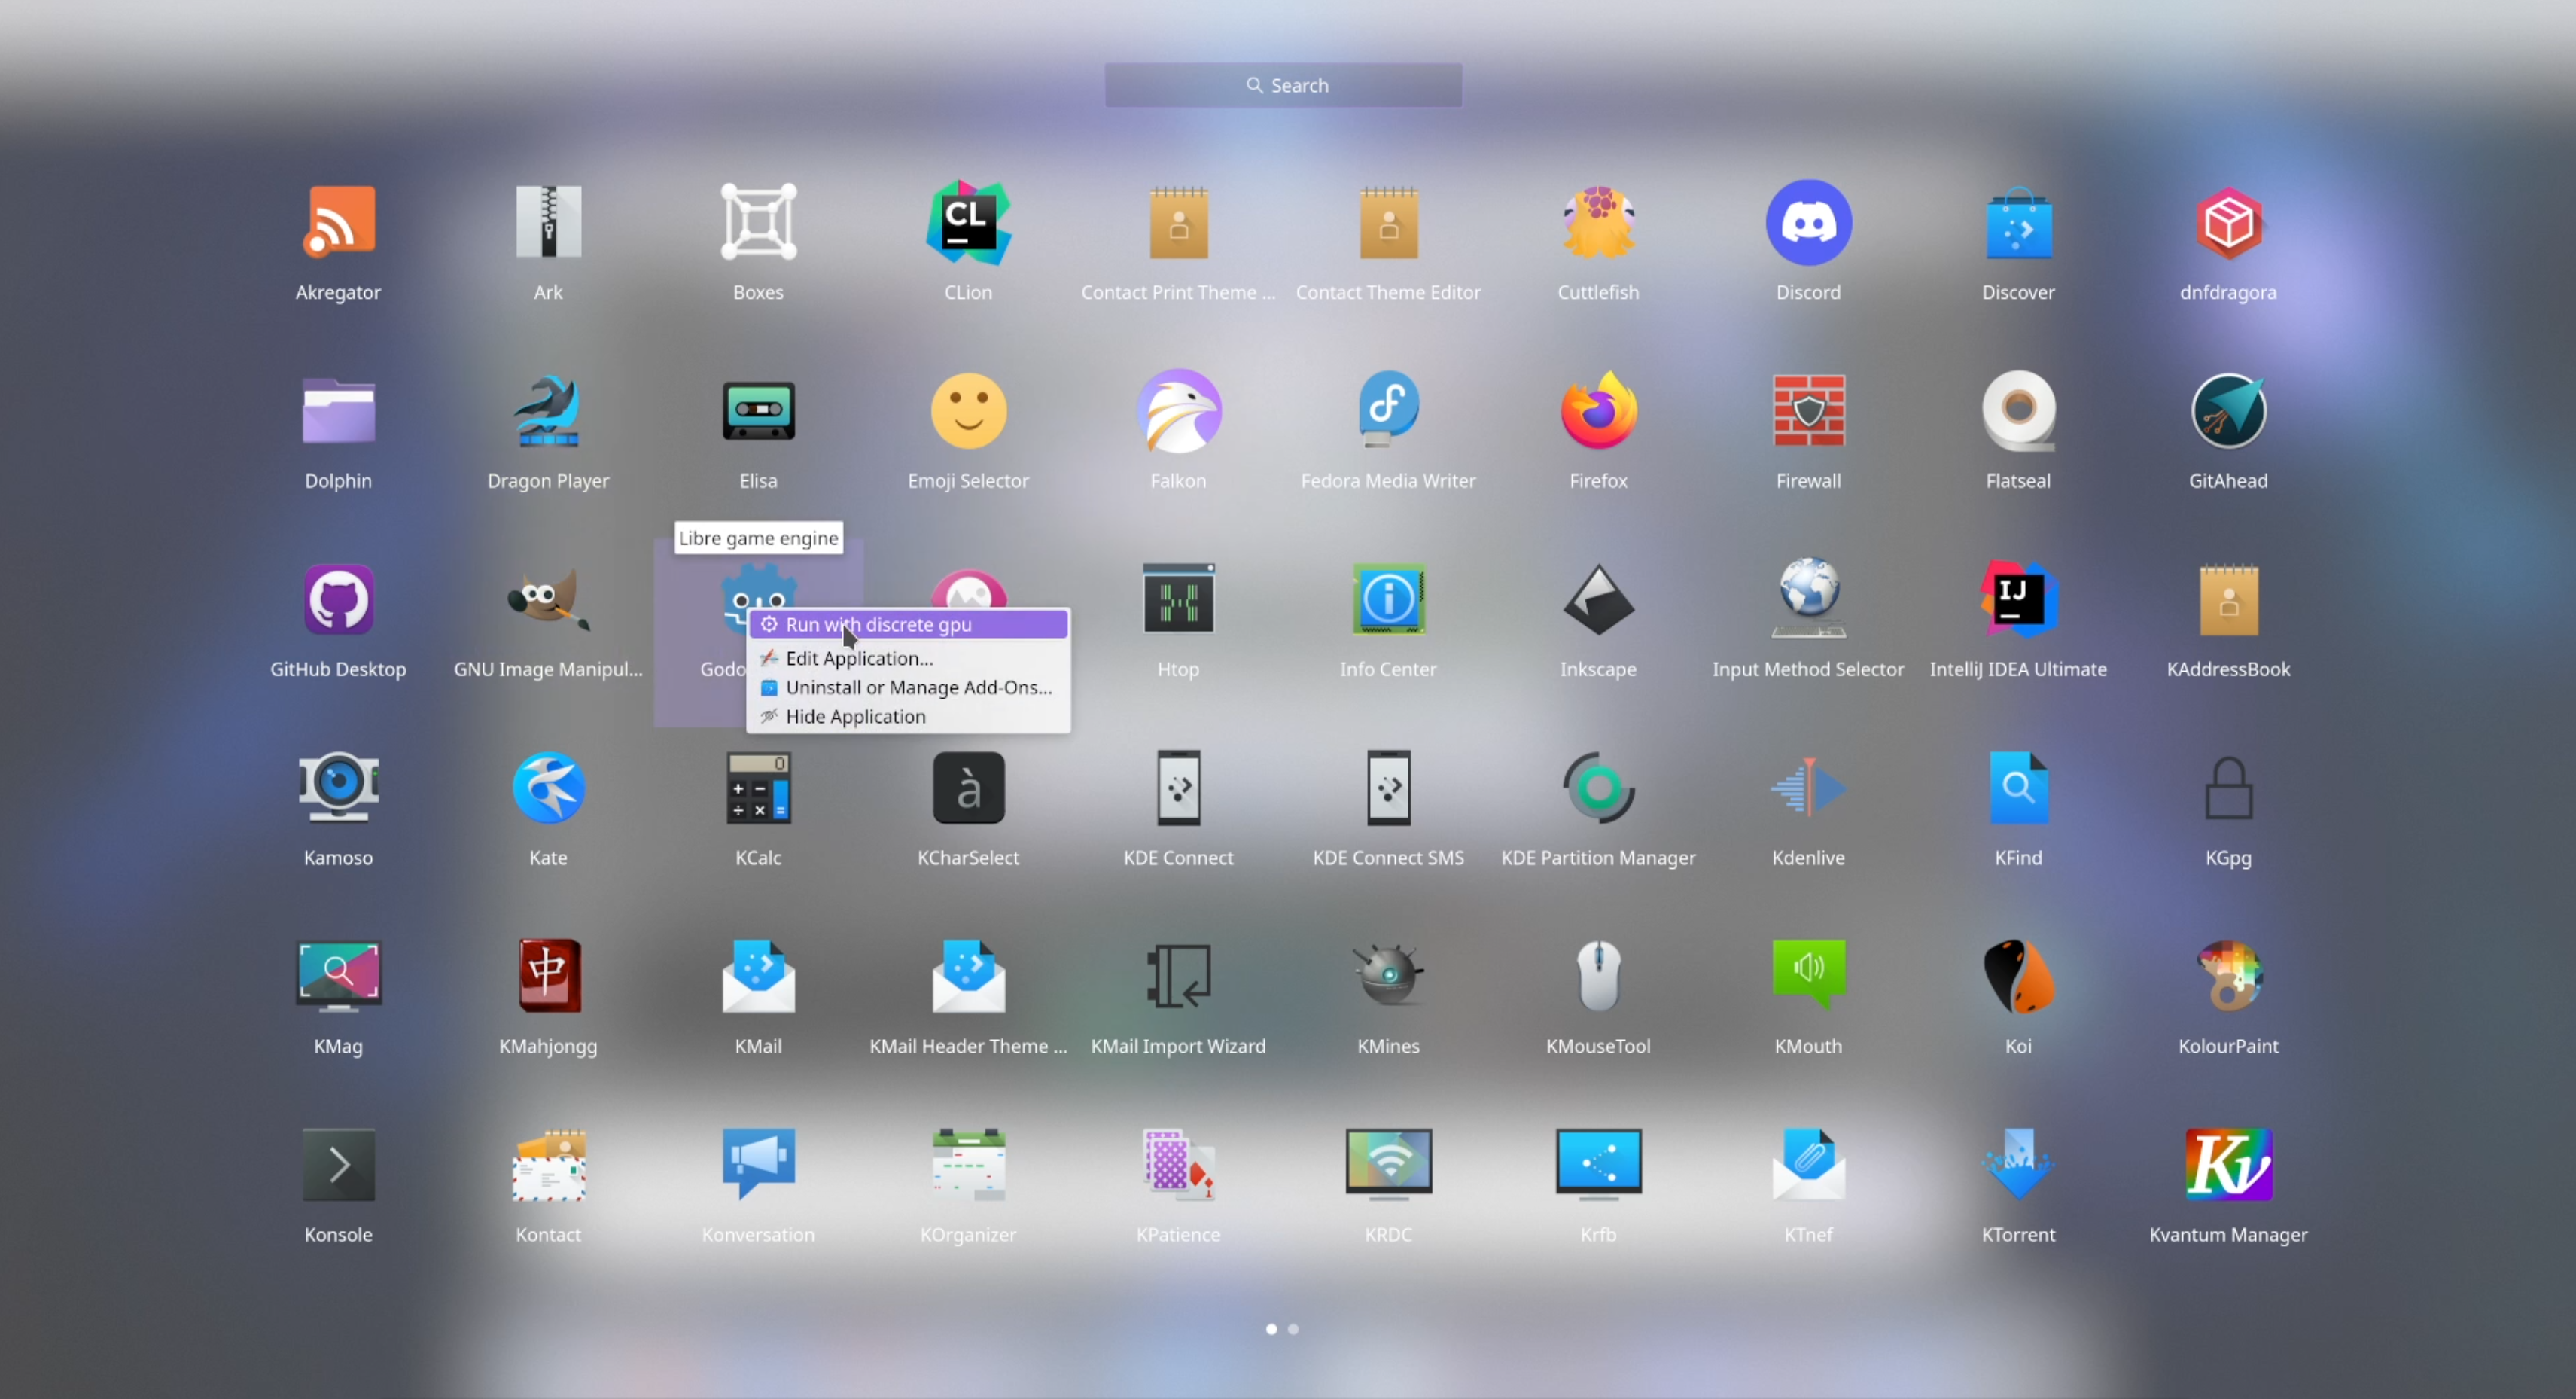The image size is (2576, 1399).
Task: Open KMail Import Wizard
Action: click(x=1178, y=977)
